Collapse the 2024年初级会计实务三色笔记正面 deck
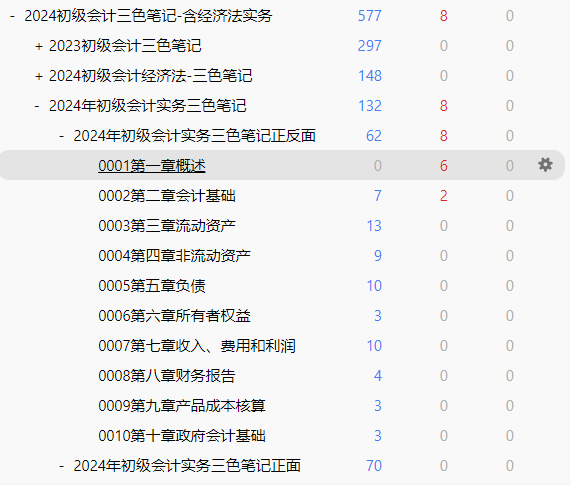The image size is (570, 485). [62, 466]
